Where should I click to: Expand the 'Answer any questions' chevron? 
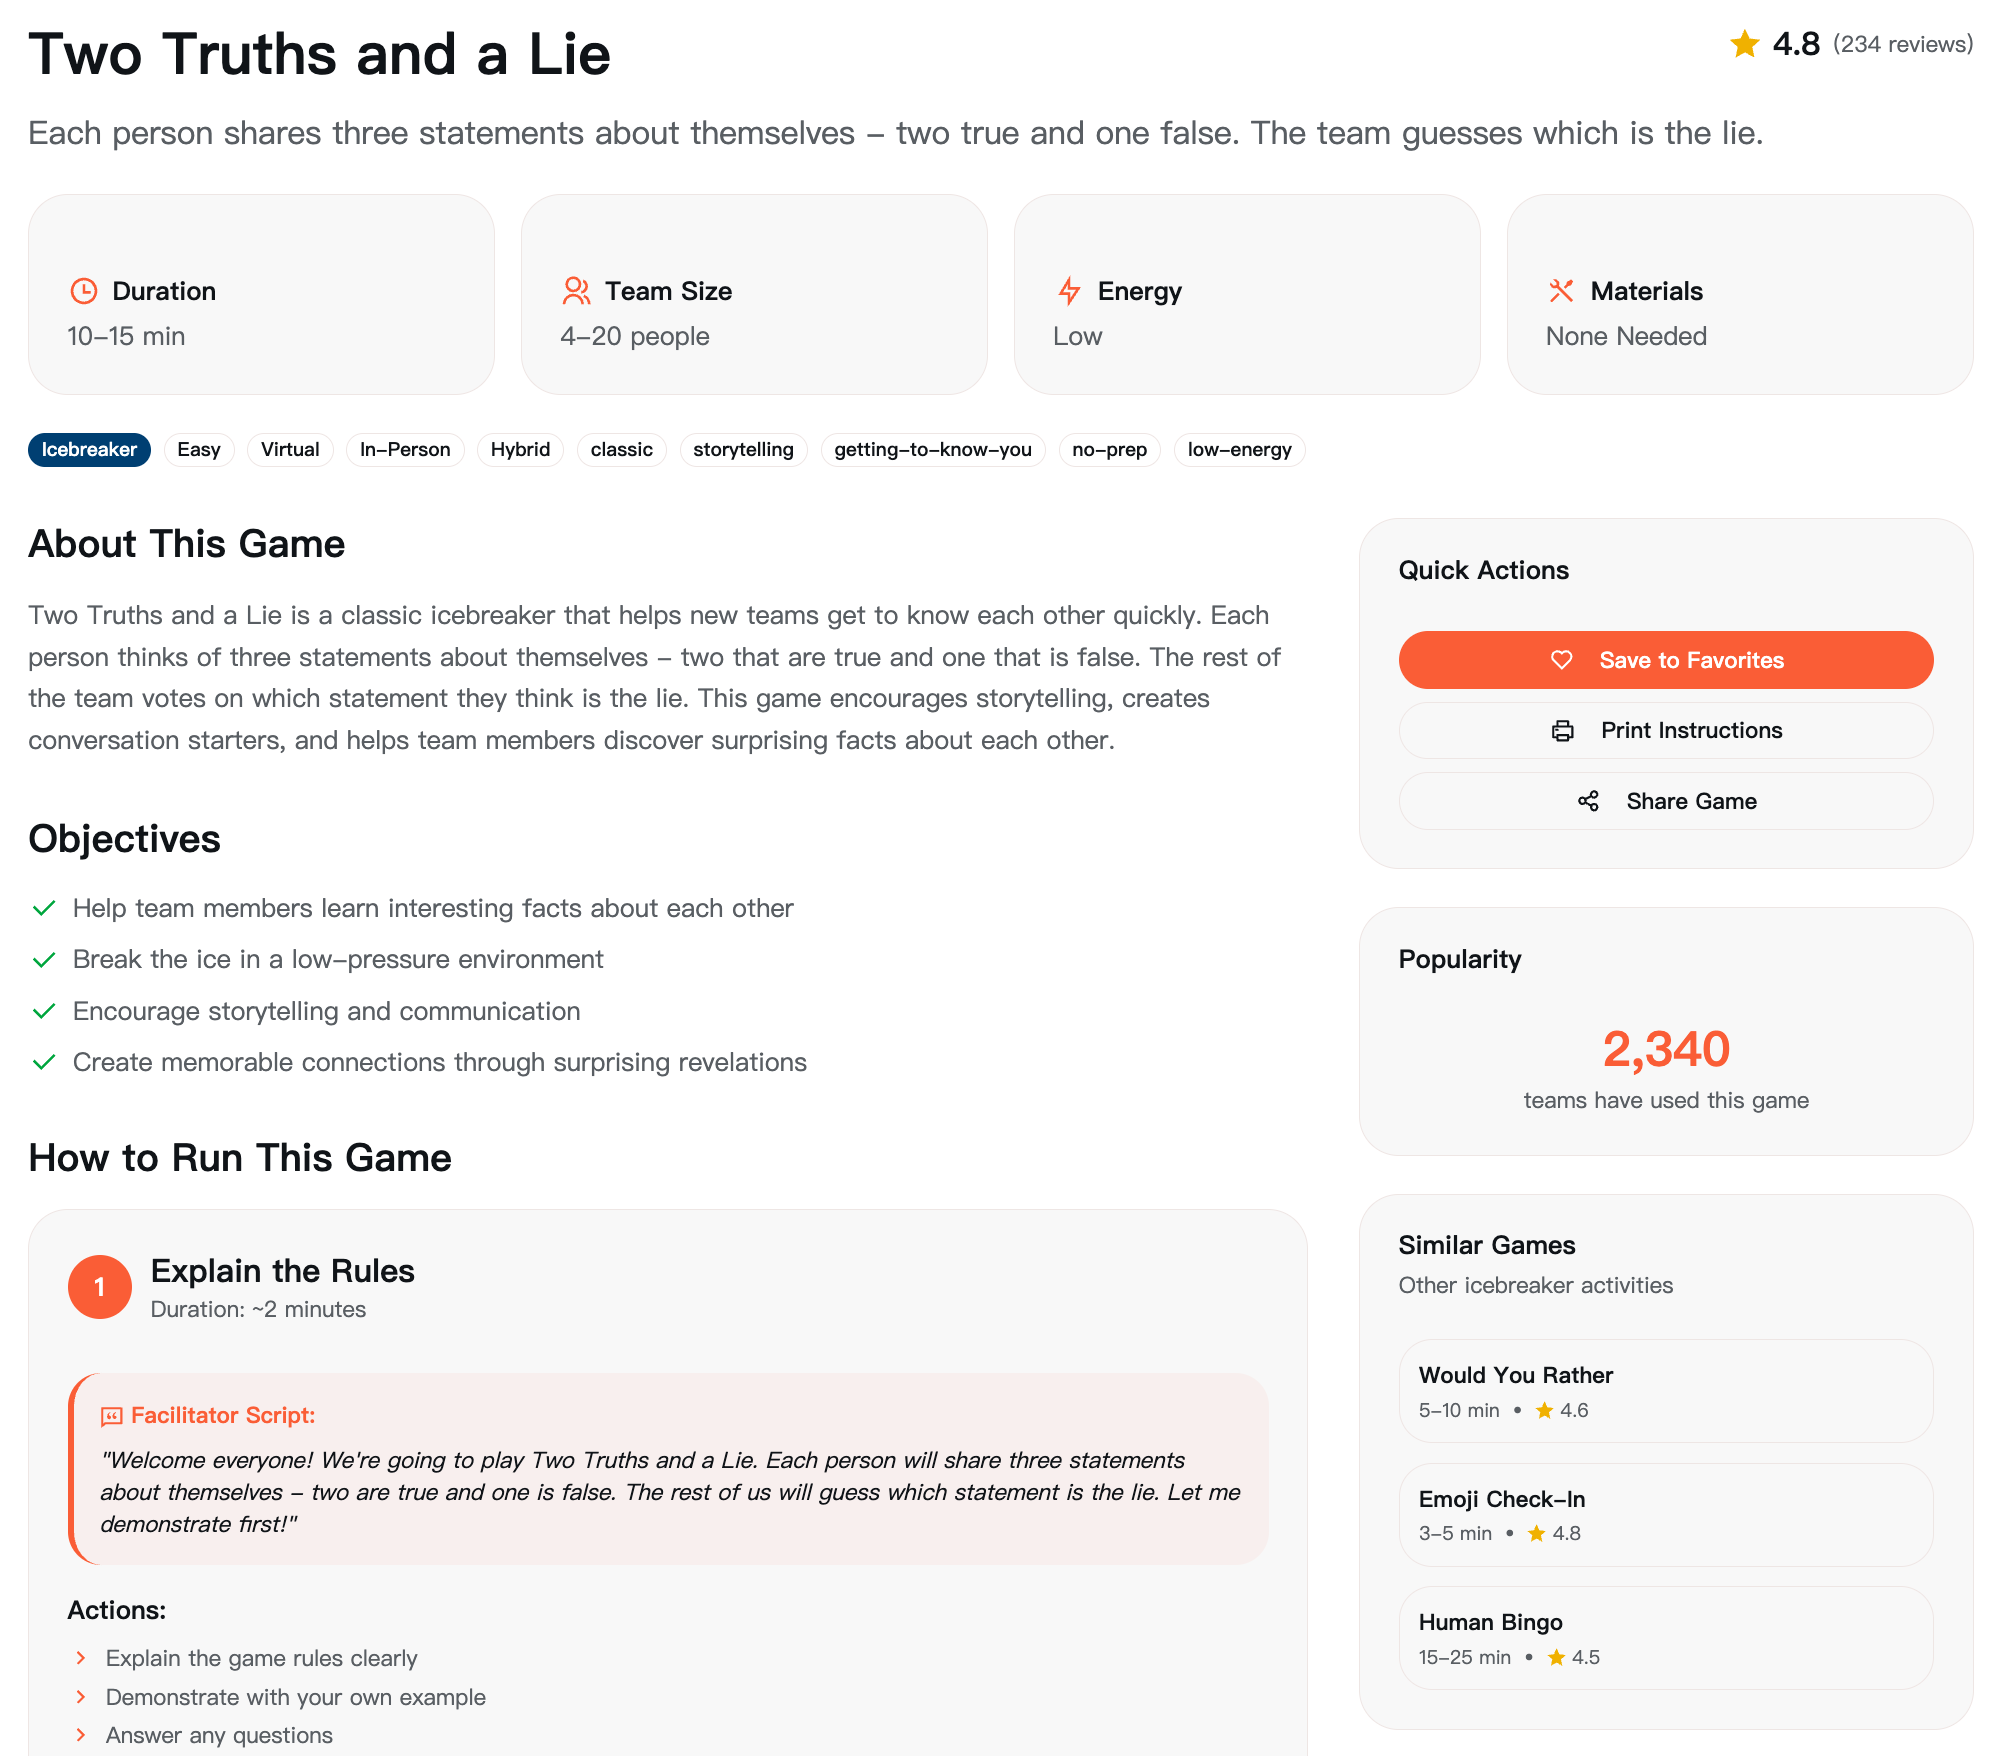pyautogui.click(x=81, y=1735)
